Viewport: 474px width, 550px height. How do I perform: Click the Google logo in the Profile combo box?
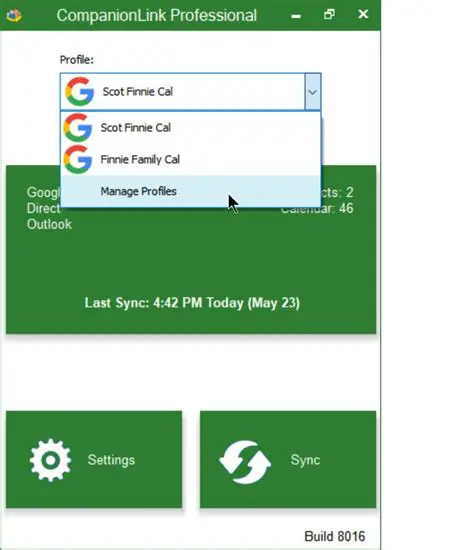pyautogui.click(x=80, y=92)
